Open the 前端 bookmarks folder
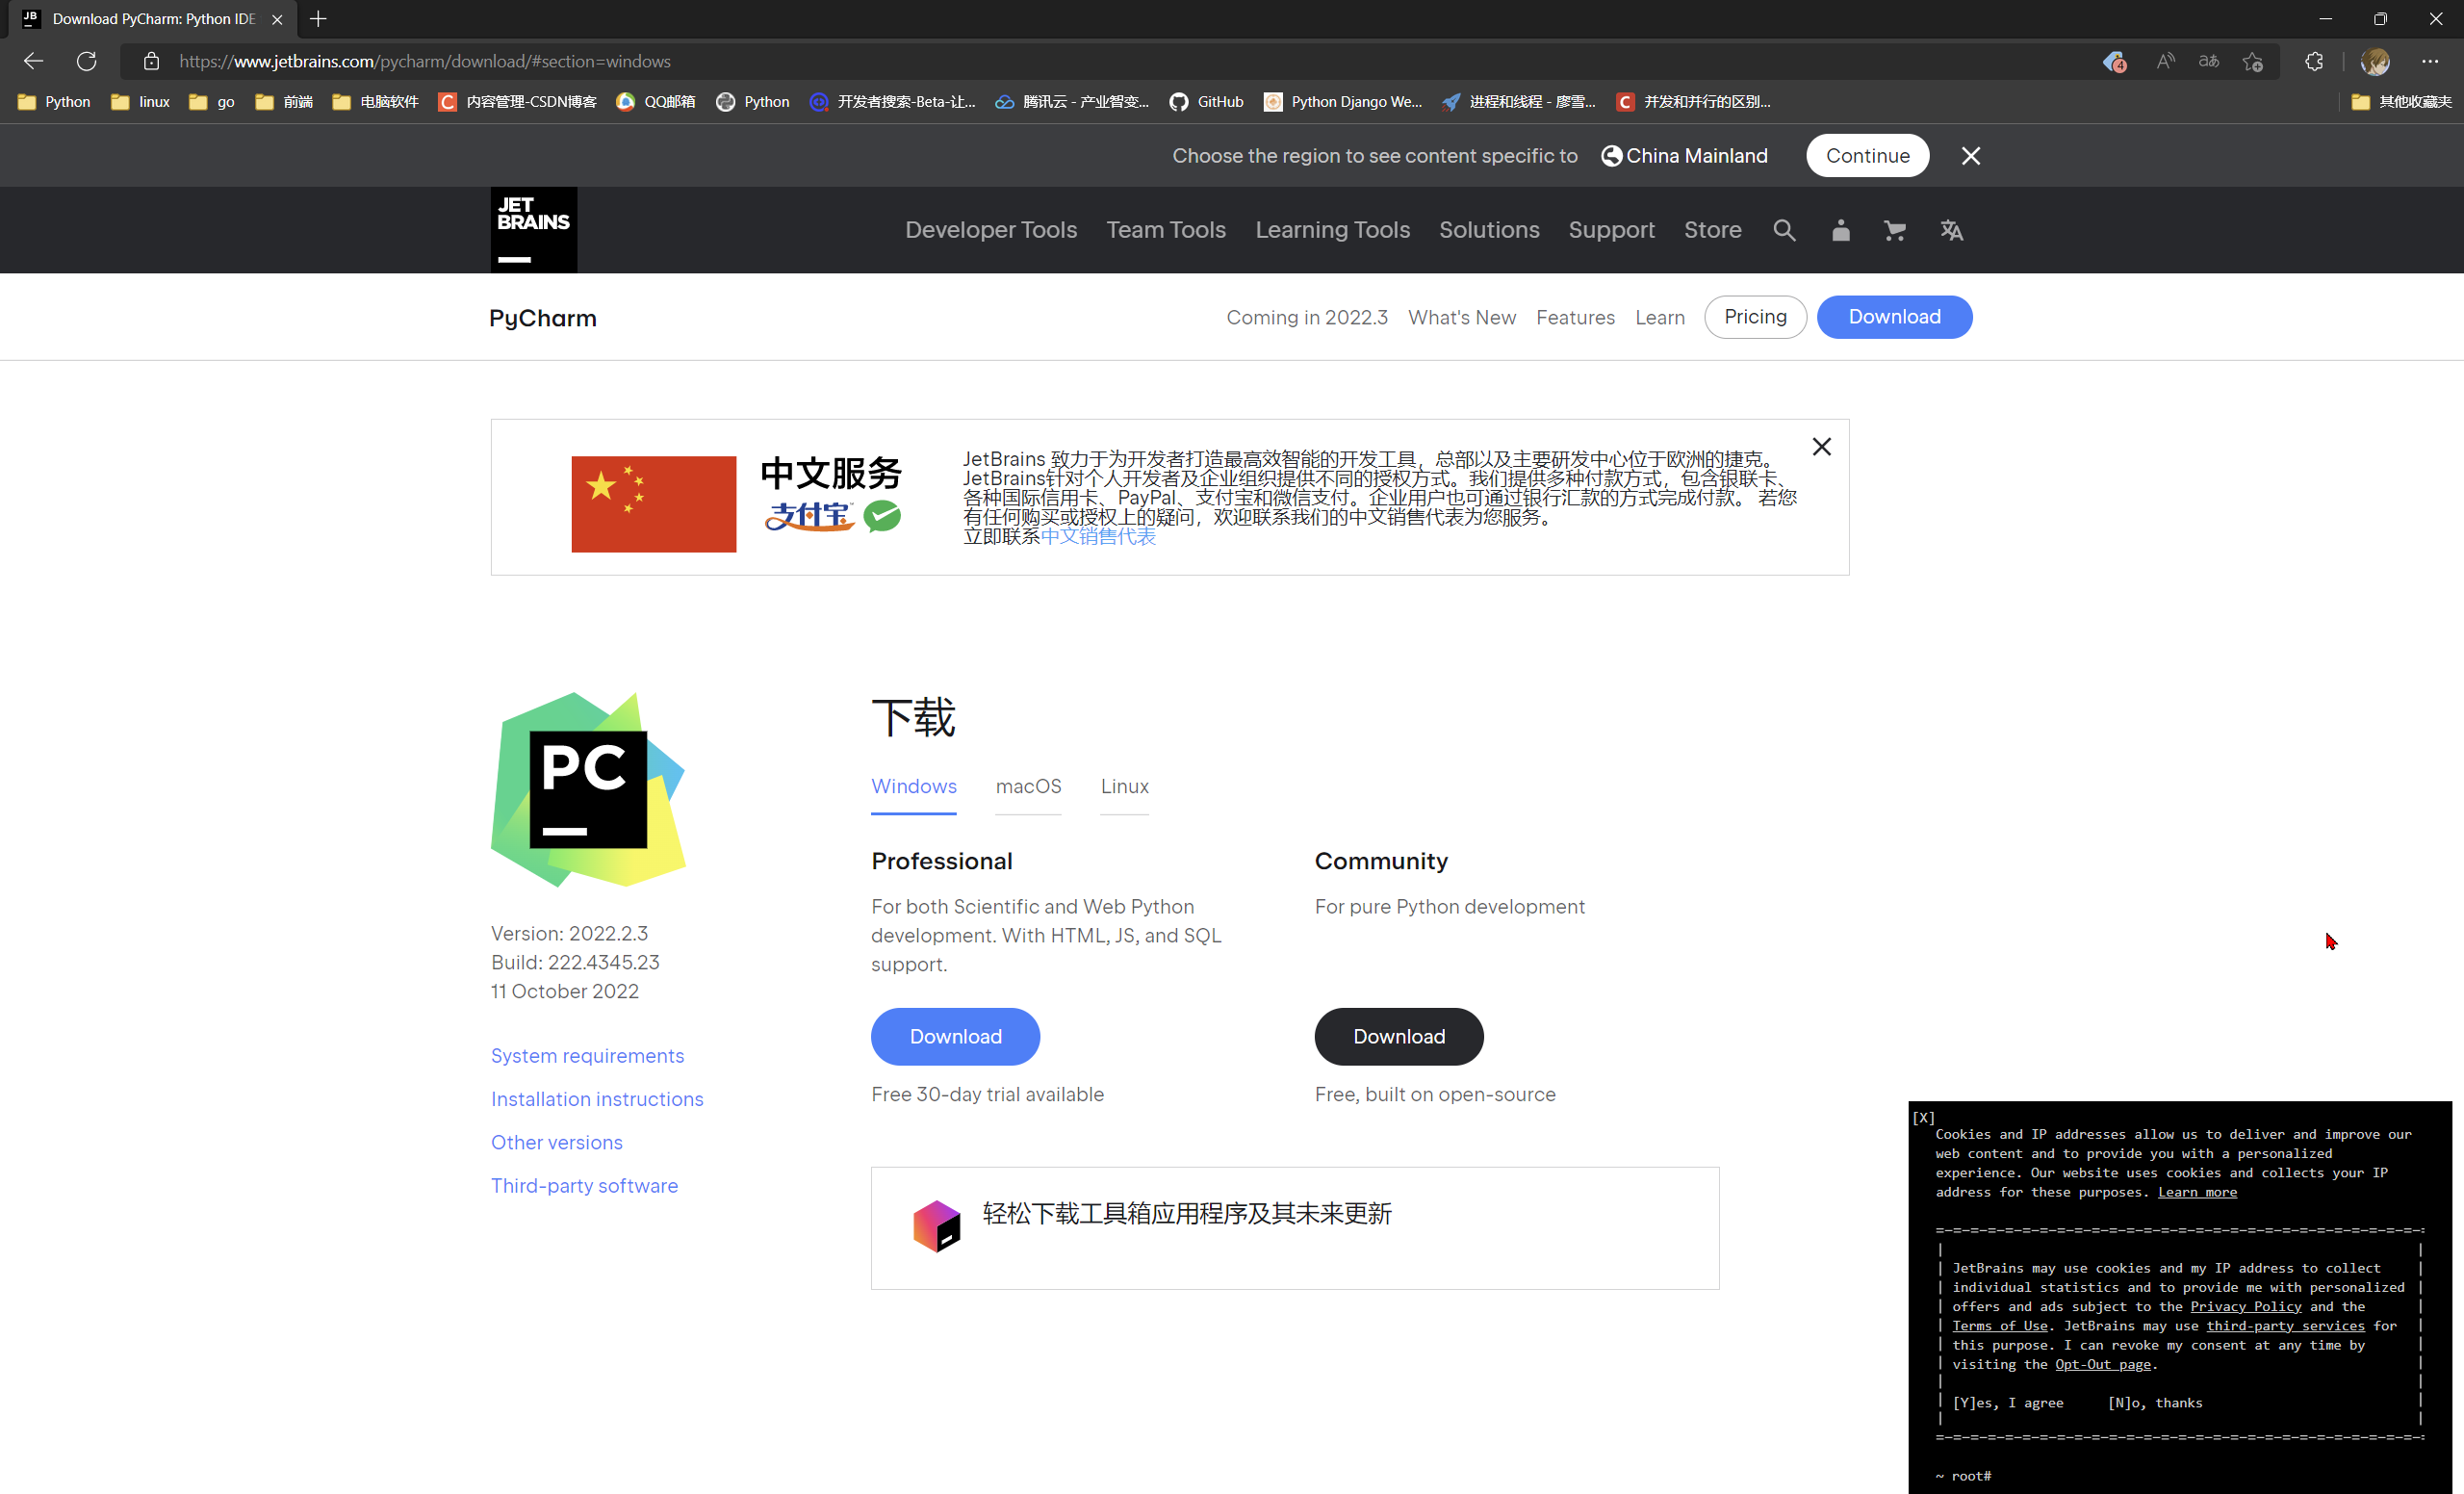Image resolution: width=2464 pixels, height=1494 pixels. click(x=285, y=102)
